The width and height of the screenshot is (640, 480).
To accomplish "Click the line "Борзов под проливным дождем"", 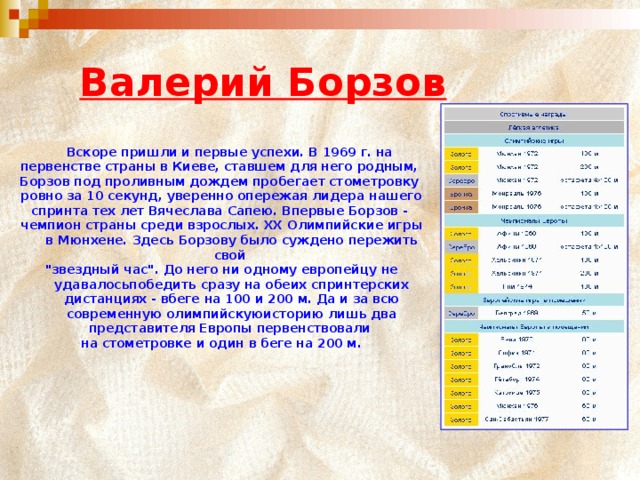I will coord(219,182).
